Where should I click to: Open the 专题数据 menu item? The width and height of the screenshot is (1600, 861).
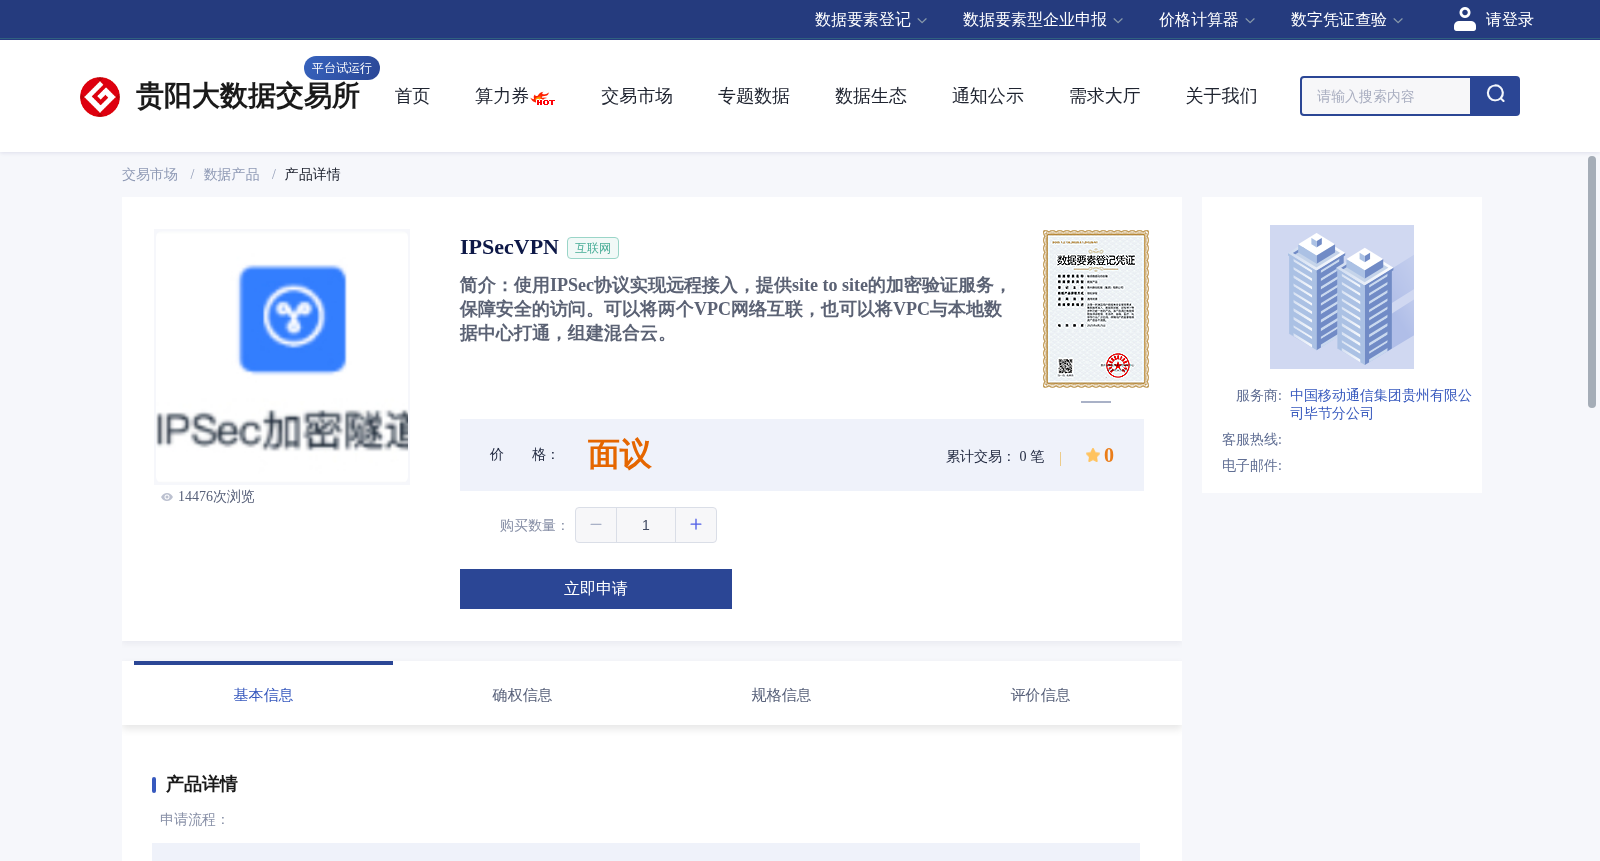(754, 96)
